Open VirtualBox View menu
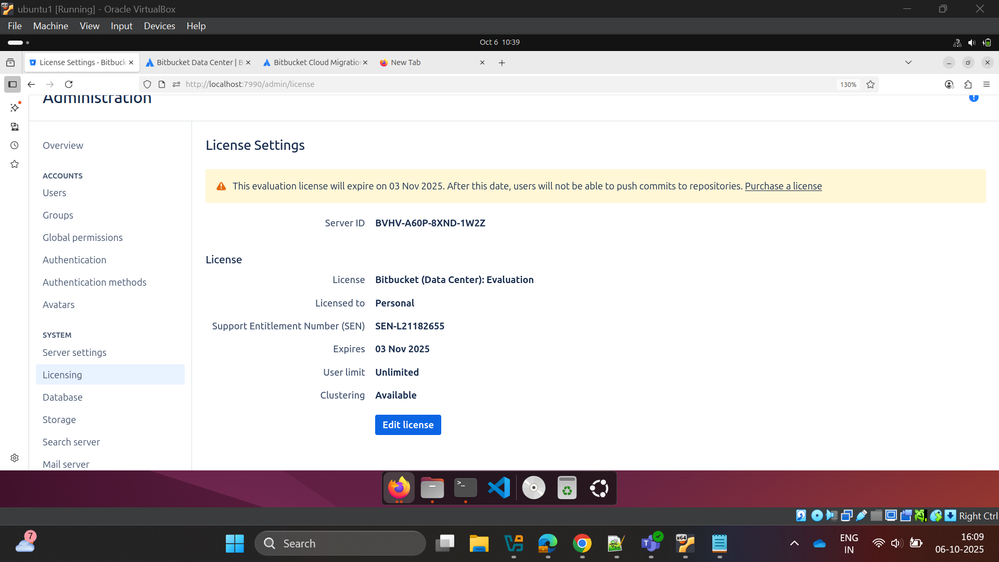The width and height of the screenshot is (999, 562). (x=89, y=26)
